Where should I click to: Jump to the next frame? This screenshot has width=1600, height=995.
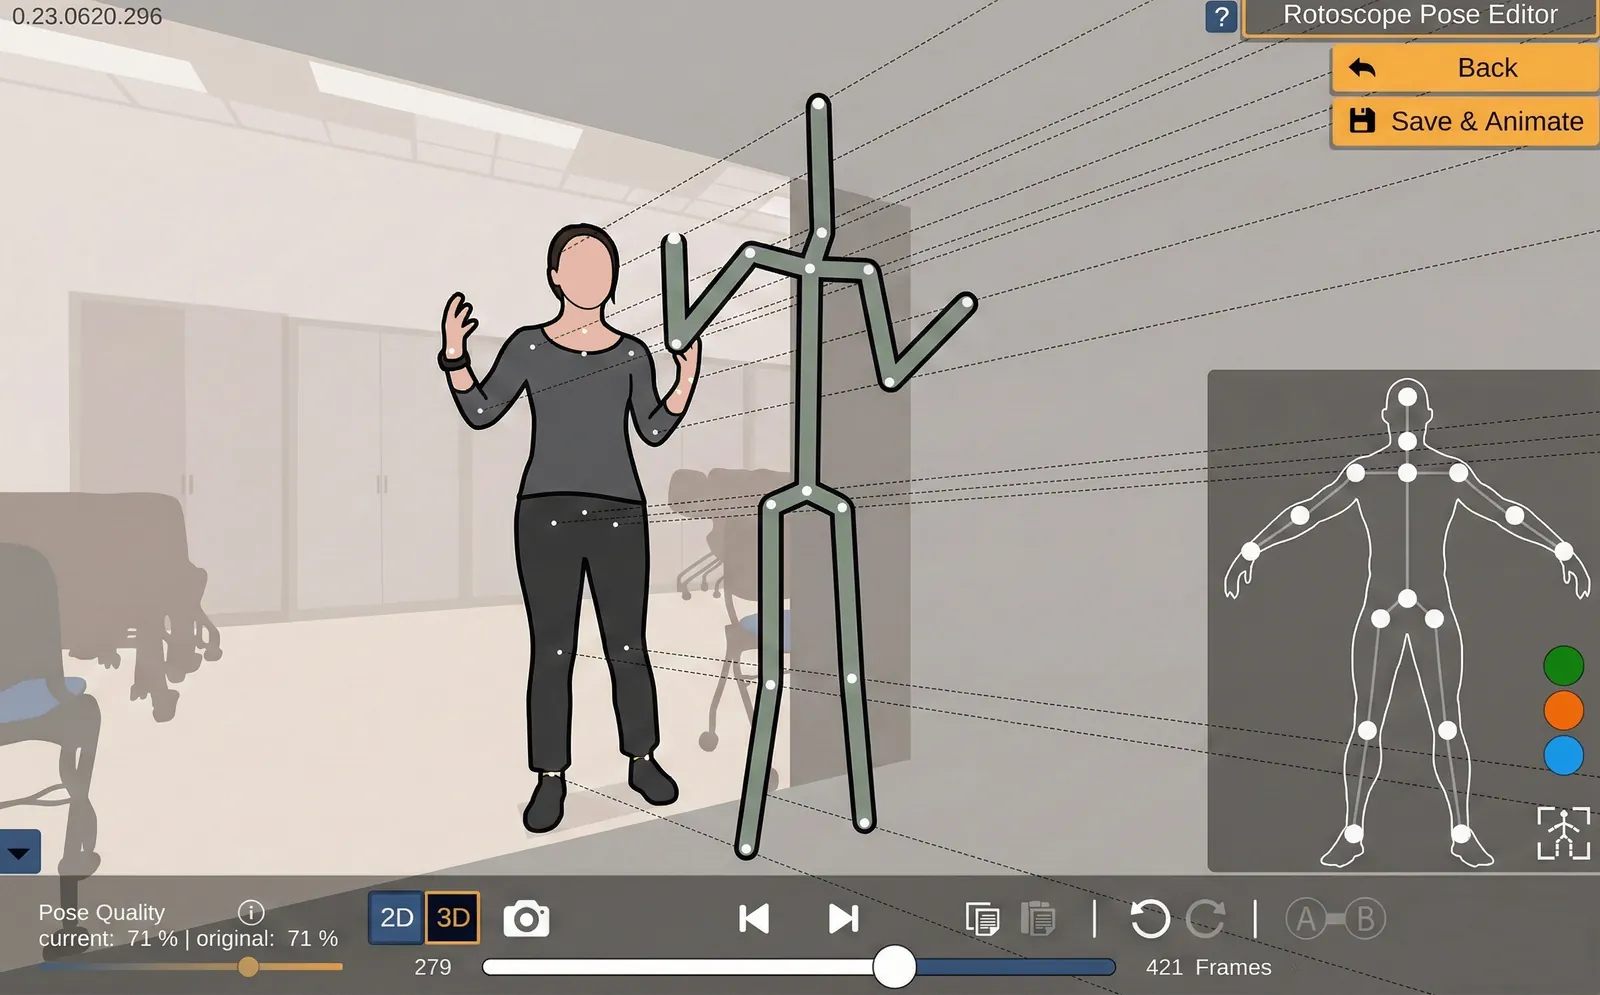[x=844, y=919]
